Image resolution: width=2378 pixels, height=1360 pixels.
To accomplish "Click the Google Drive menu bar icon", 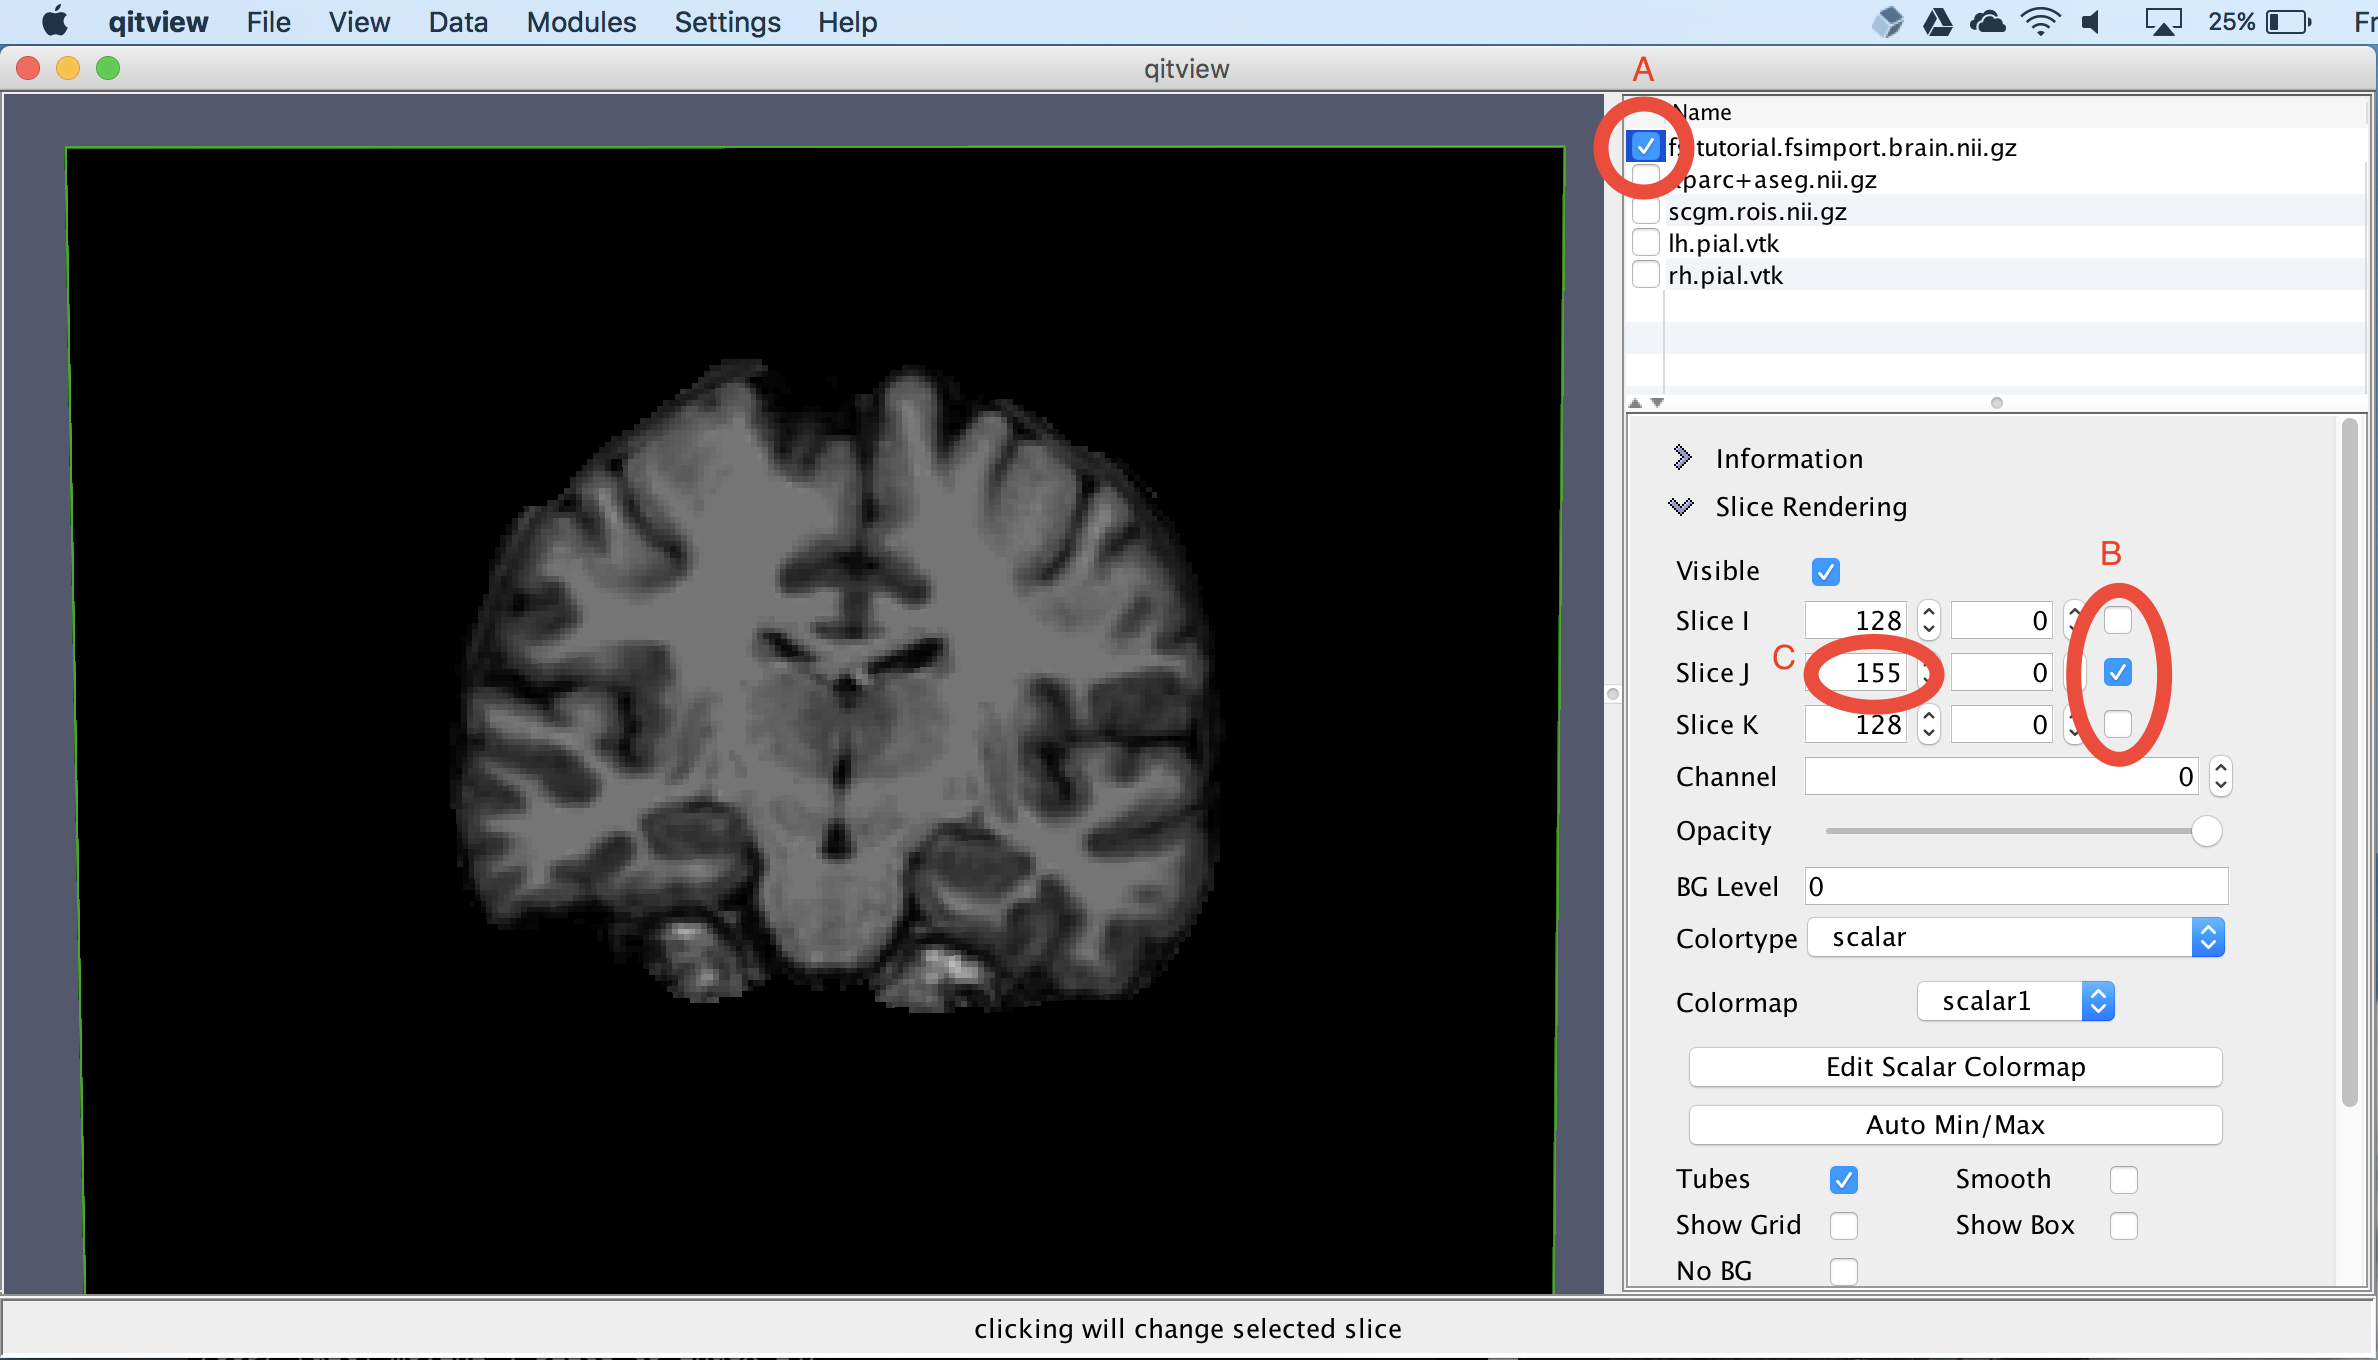I will point(1937,21).
